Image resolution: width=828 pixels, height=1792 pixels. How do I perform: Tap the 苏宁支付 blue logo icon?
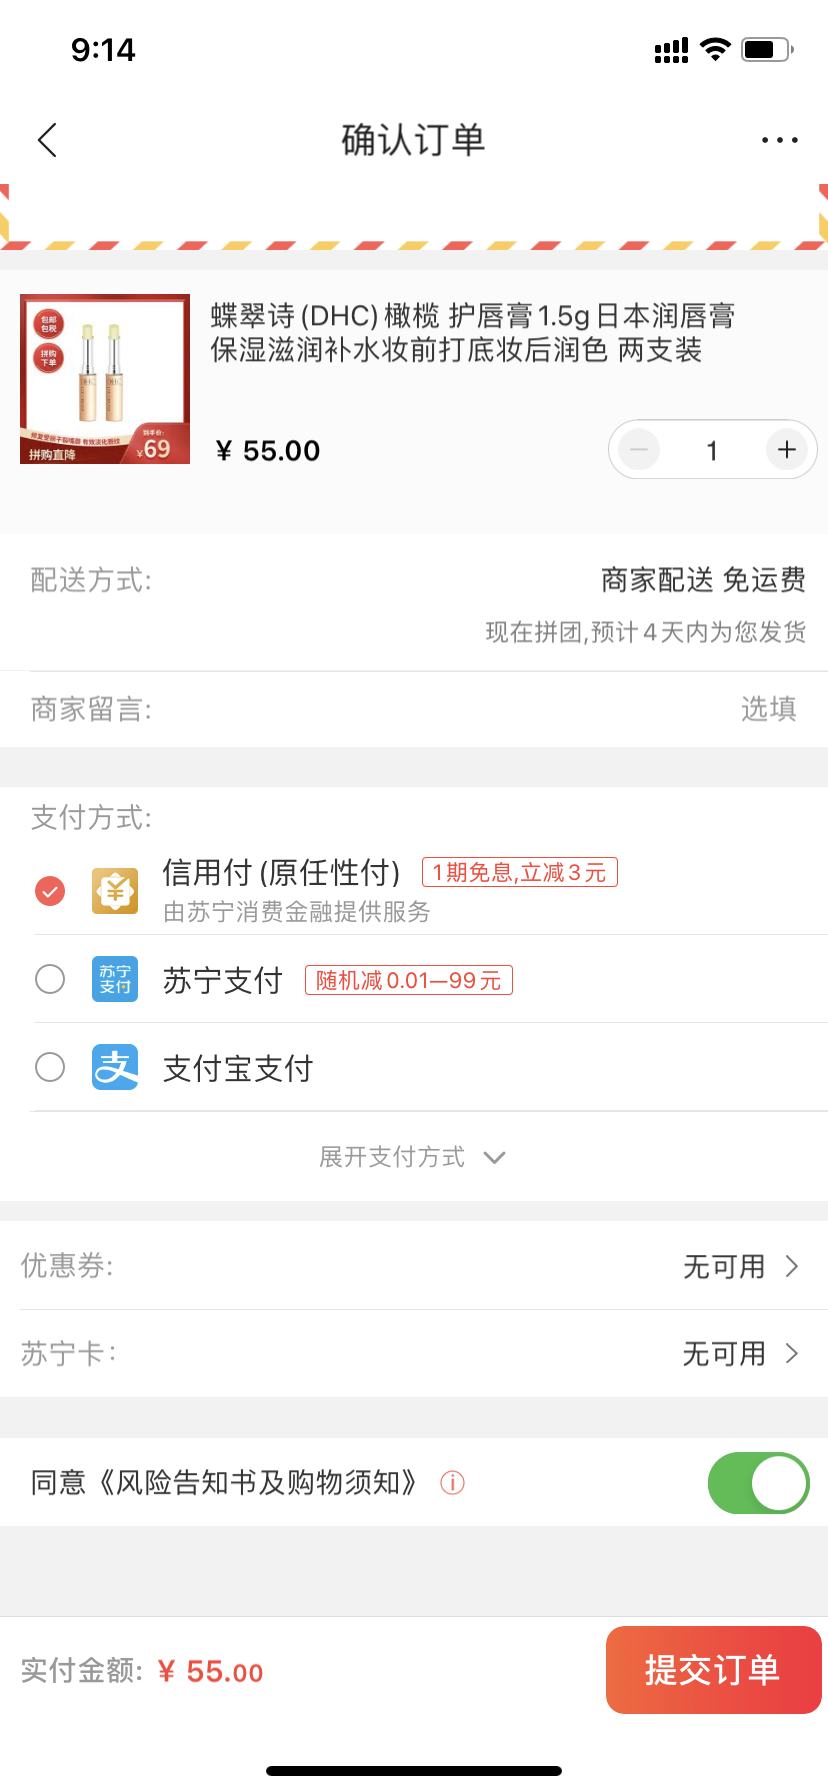pyautogui.click(x=115, y=979)
